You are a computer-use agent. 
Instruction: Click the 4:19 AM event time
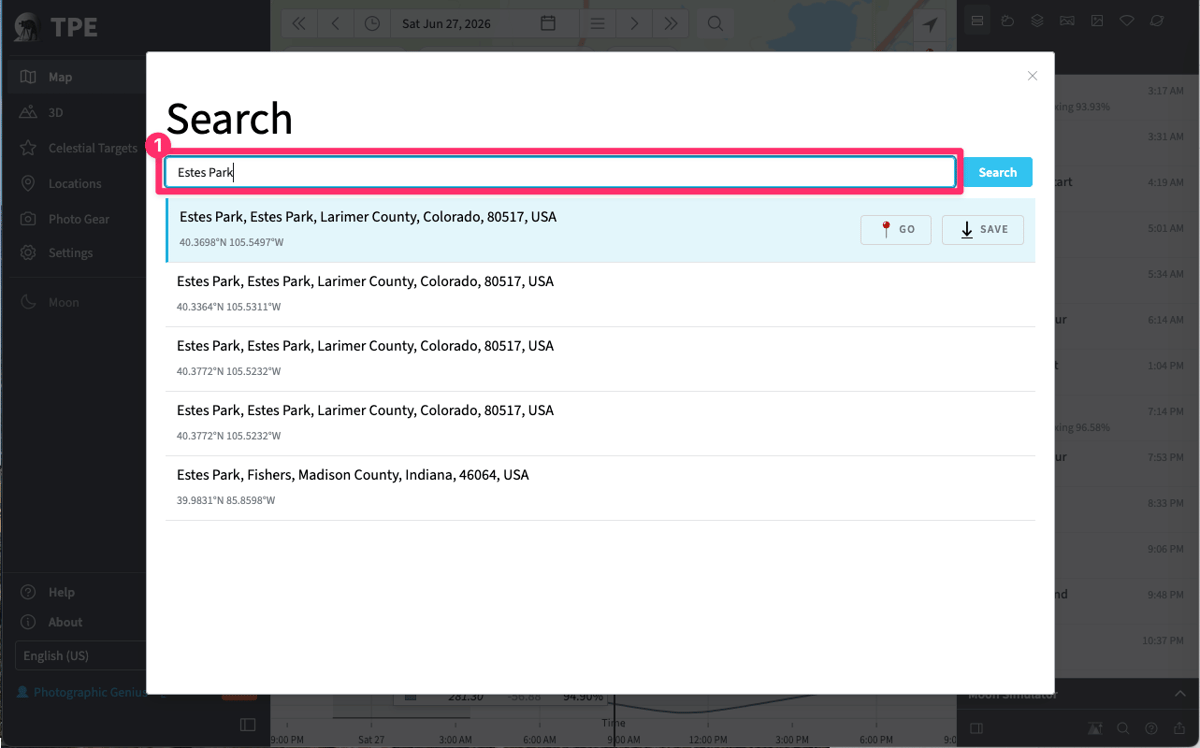click(x=1165, y=183)
